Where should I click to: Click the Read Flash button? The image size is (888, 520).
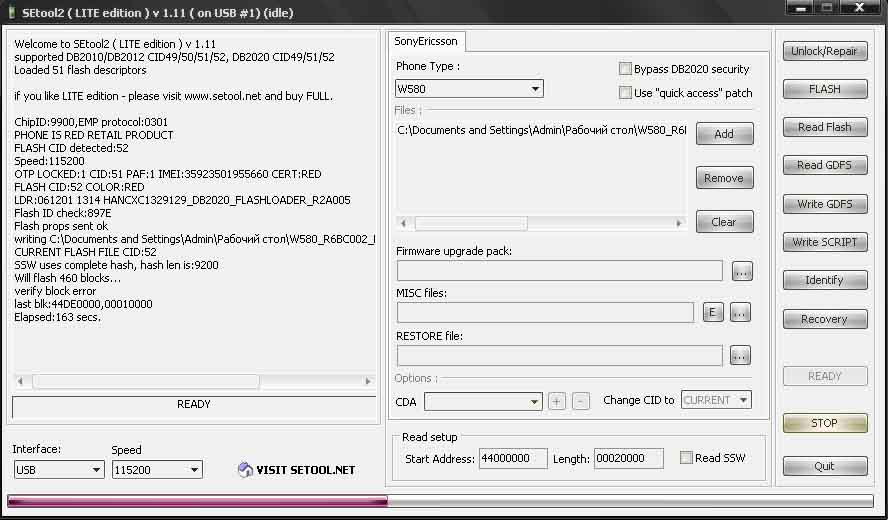point(825,127)
